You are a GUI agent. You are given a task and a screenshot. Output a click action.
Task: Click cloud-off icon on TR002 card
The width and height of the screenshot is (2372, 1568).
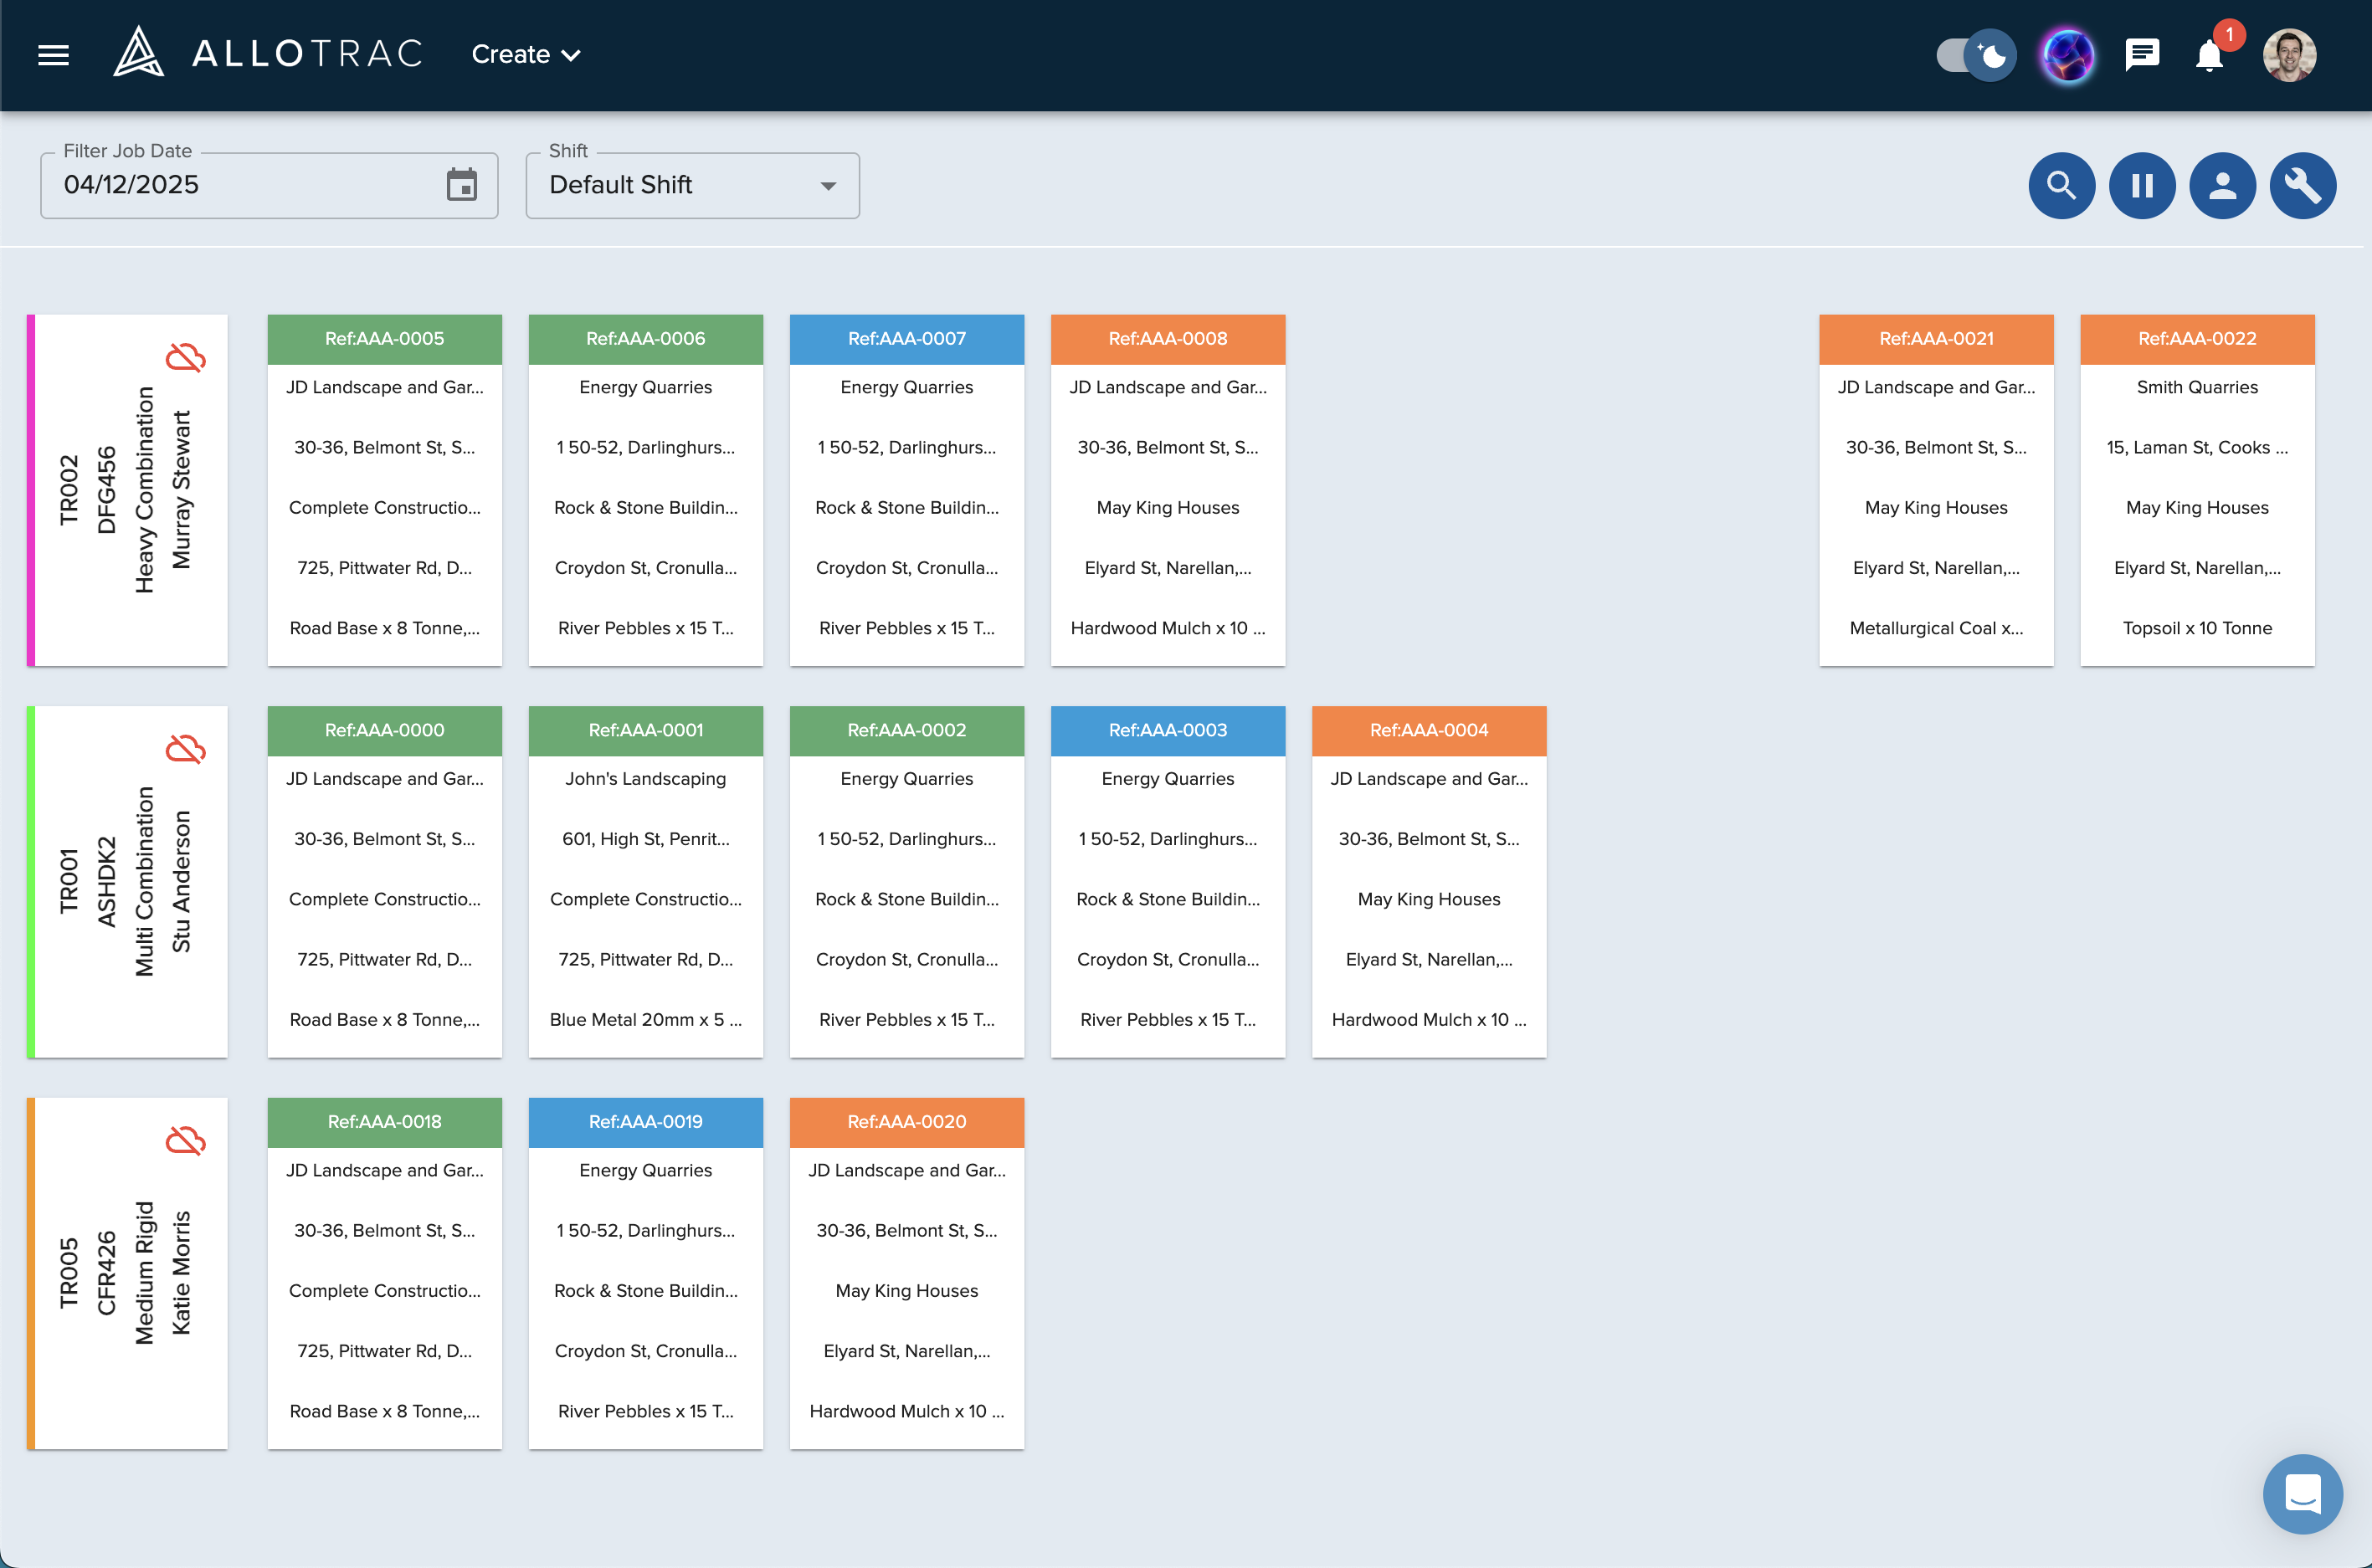[x=186, y=357]
